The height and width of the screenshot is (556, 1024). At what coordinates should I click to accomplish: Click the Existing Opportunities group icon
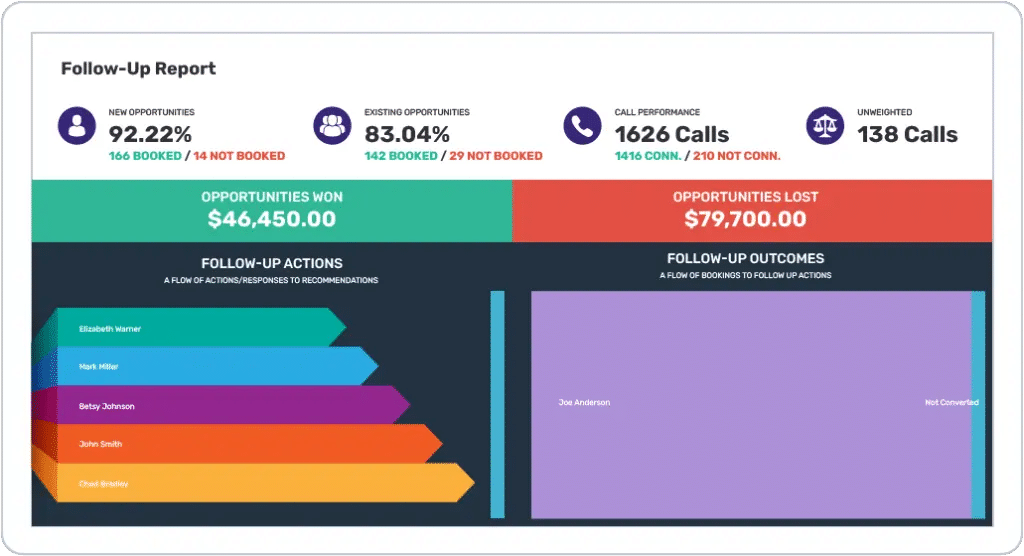tap(332, 125)
